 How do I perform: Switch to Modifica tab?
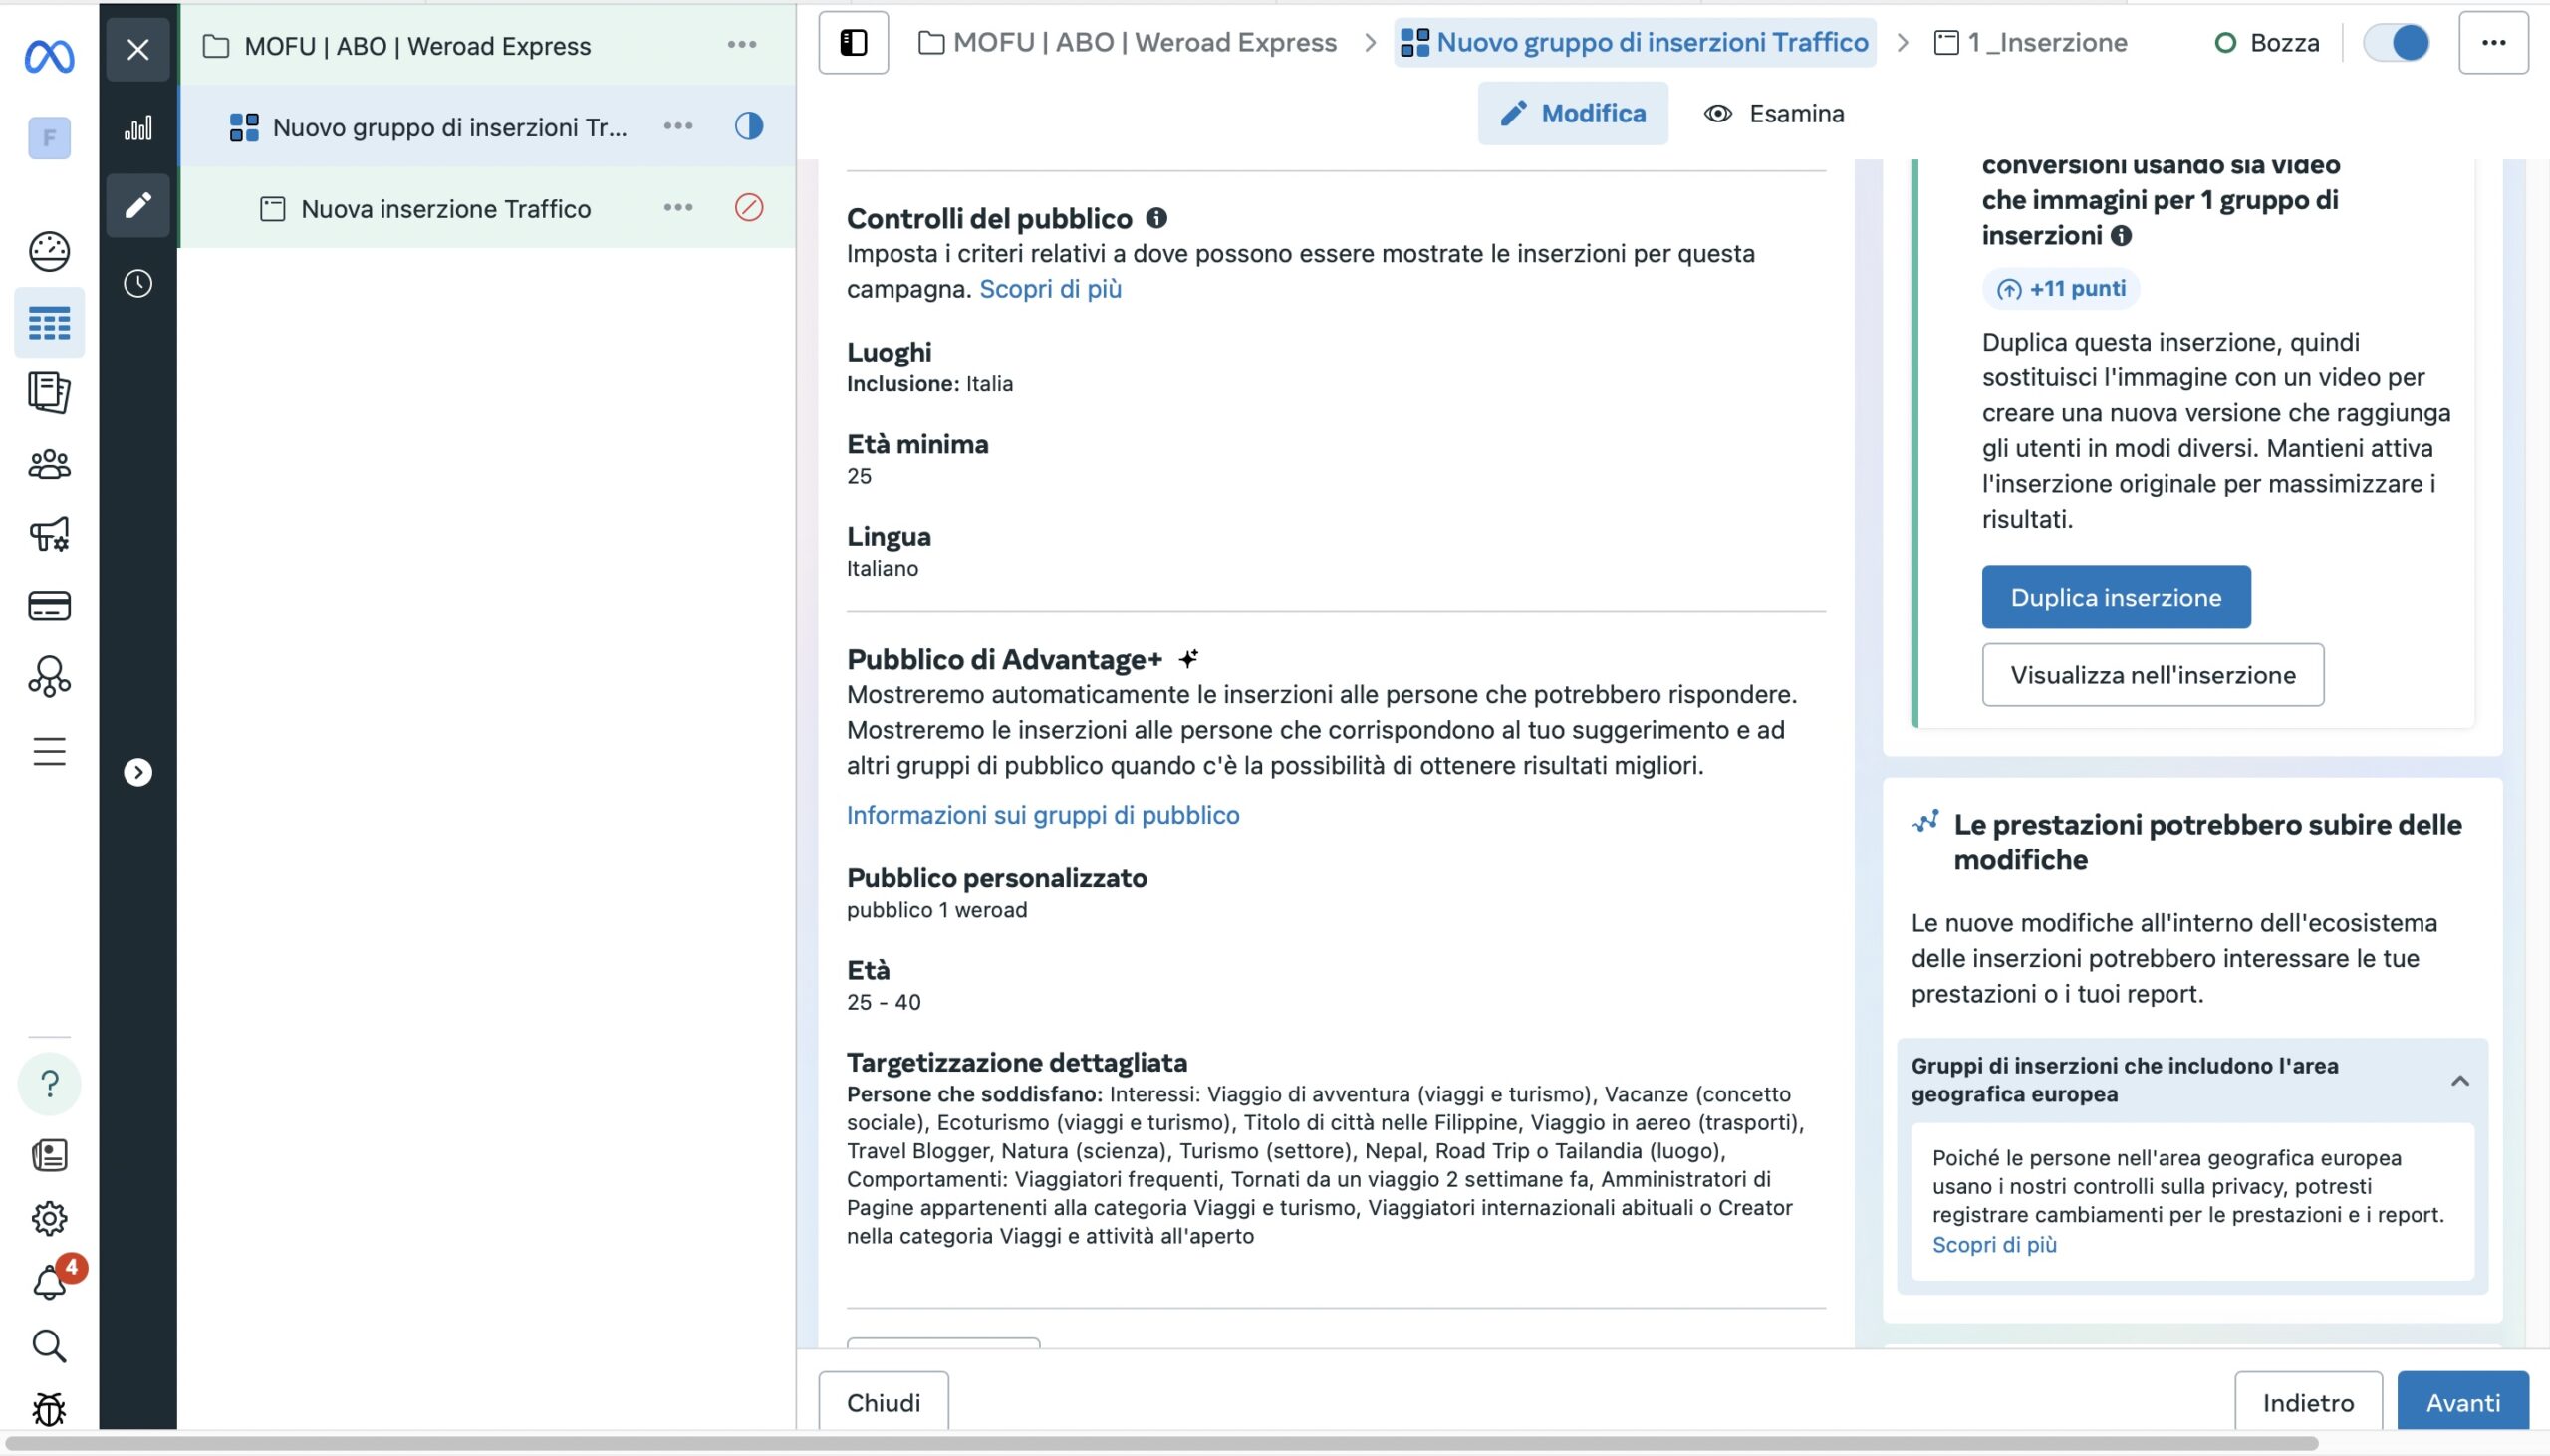tap(1573, 113)
